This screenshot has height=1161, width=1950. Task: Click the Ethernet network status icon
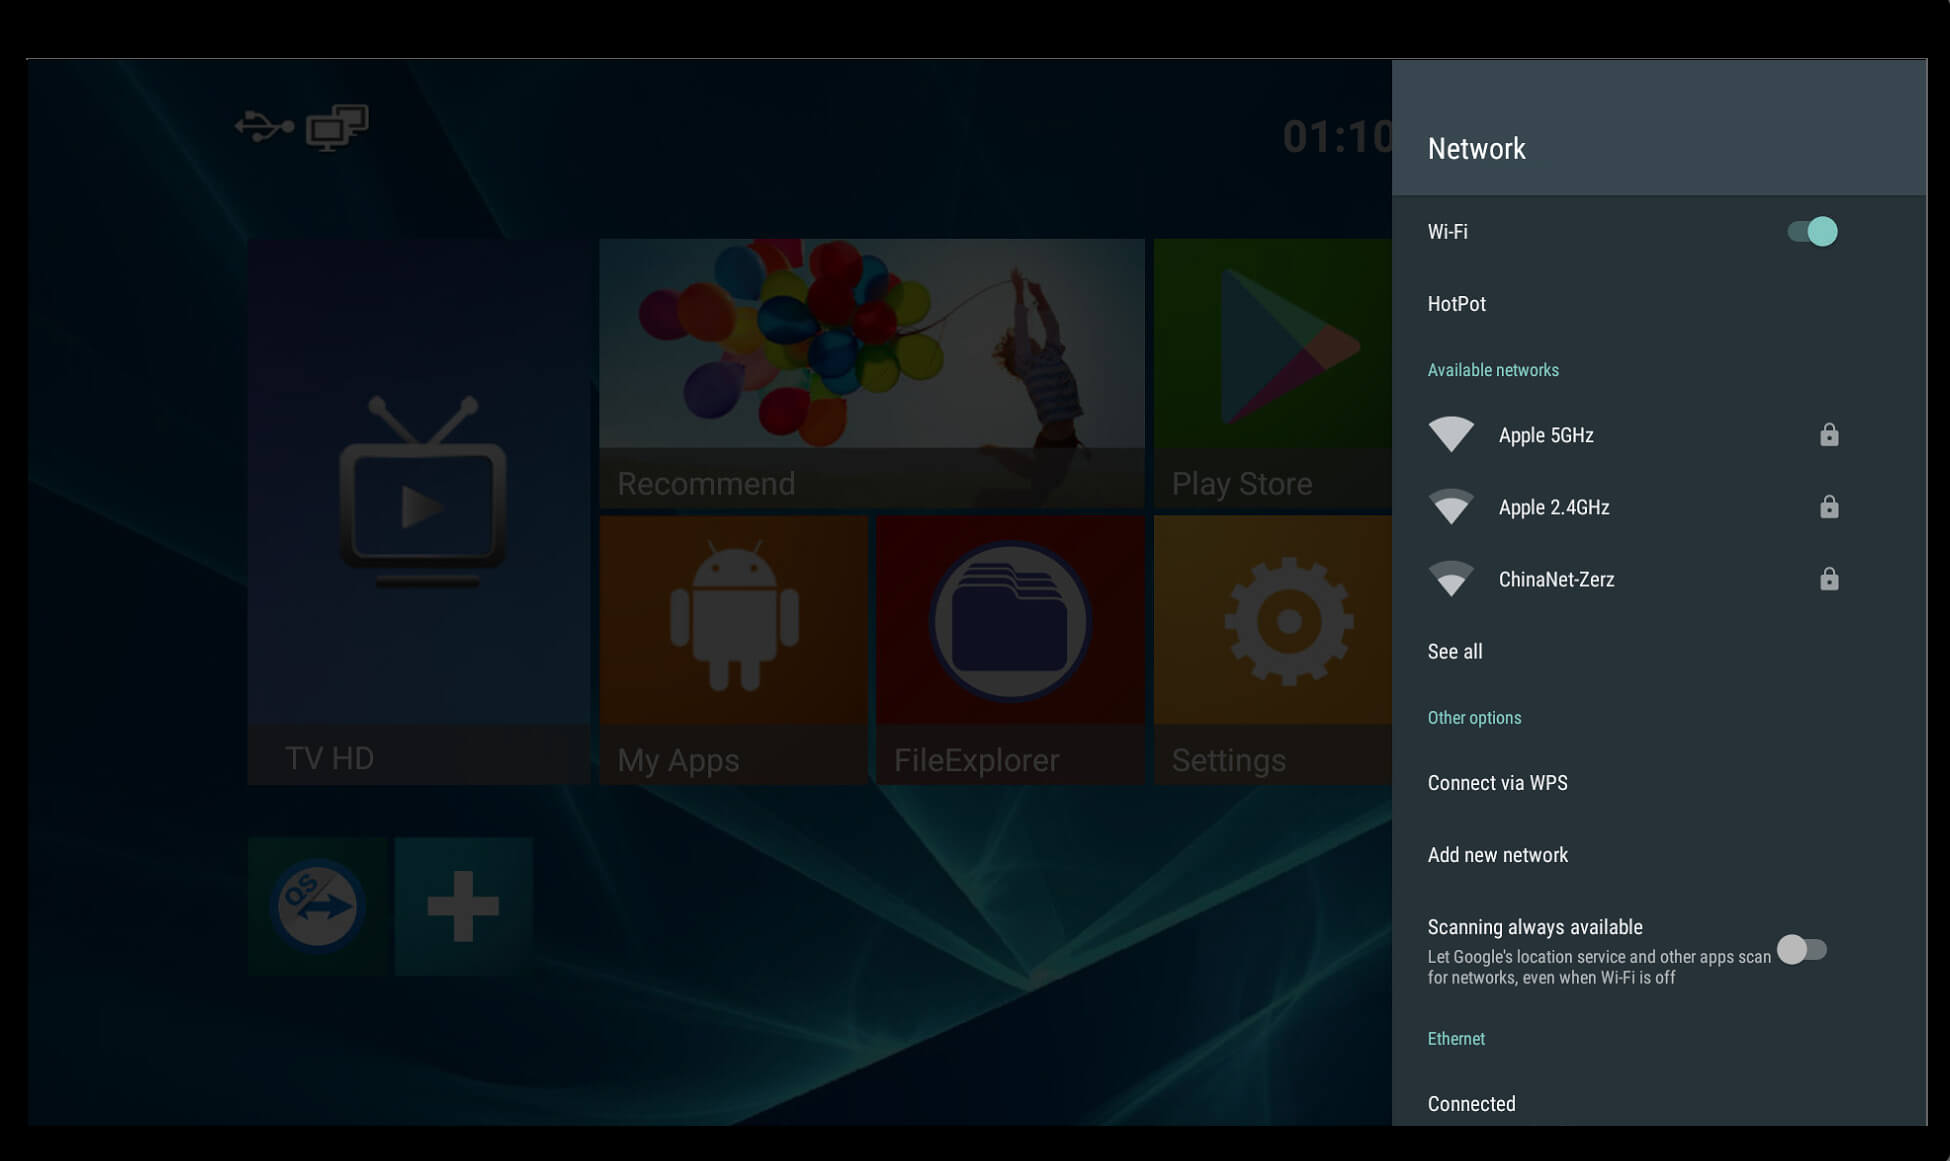(337, 127)
